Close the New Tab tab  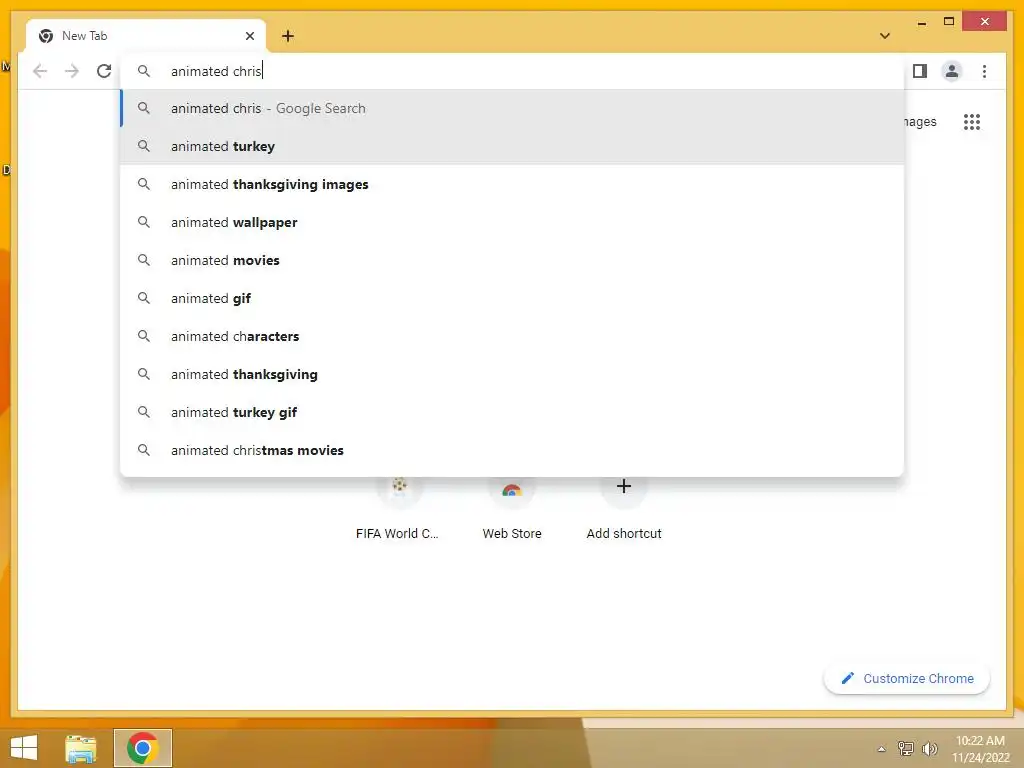249,36
